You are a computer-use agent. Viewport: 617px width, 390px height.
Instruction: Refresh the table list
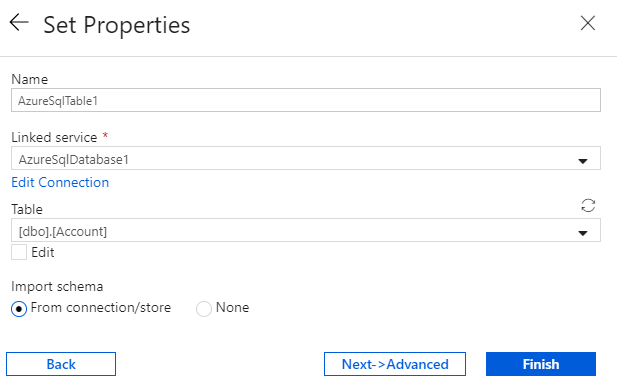(x=588, y=205)
